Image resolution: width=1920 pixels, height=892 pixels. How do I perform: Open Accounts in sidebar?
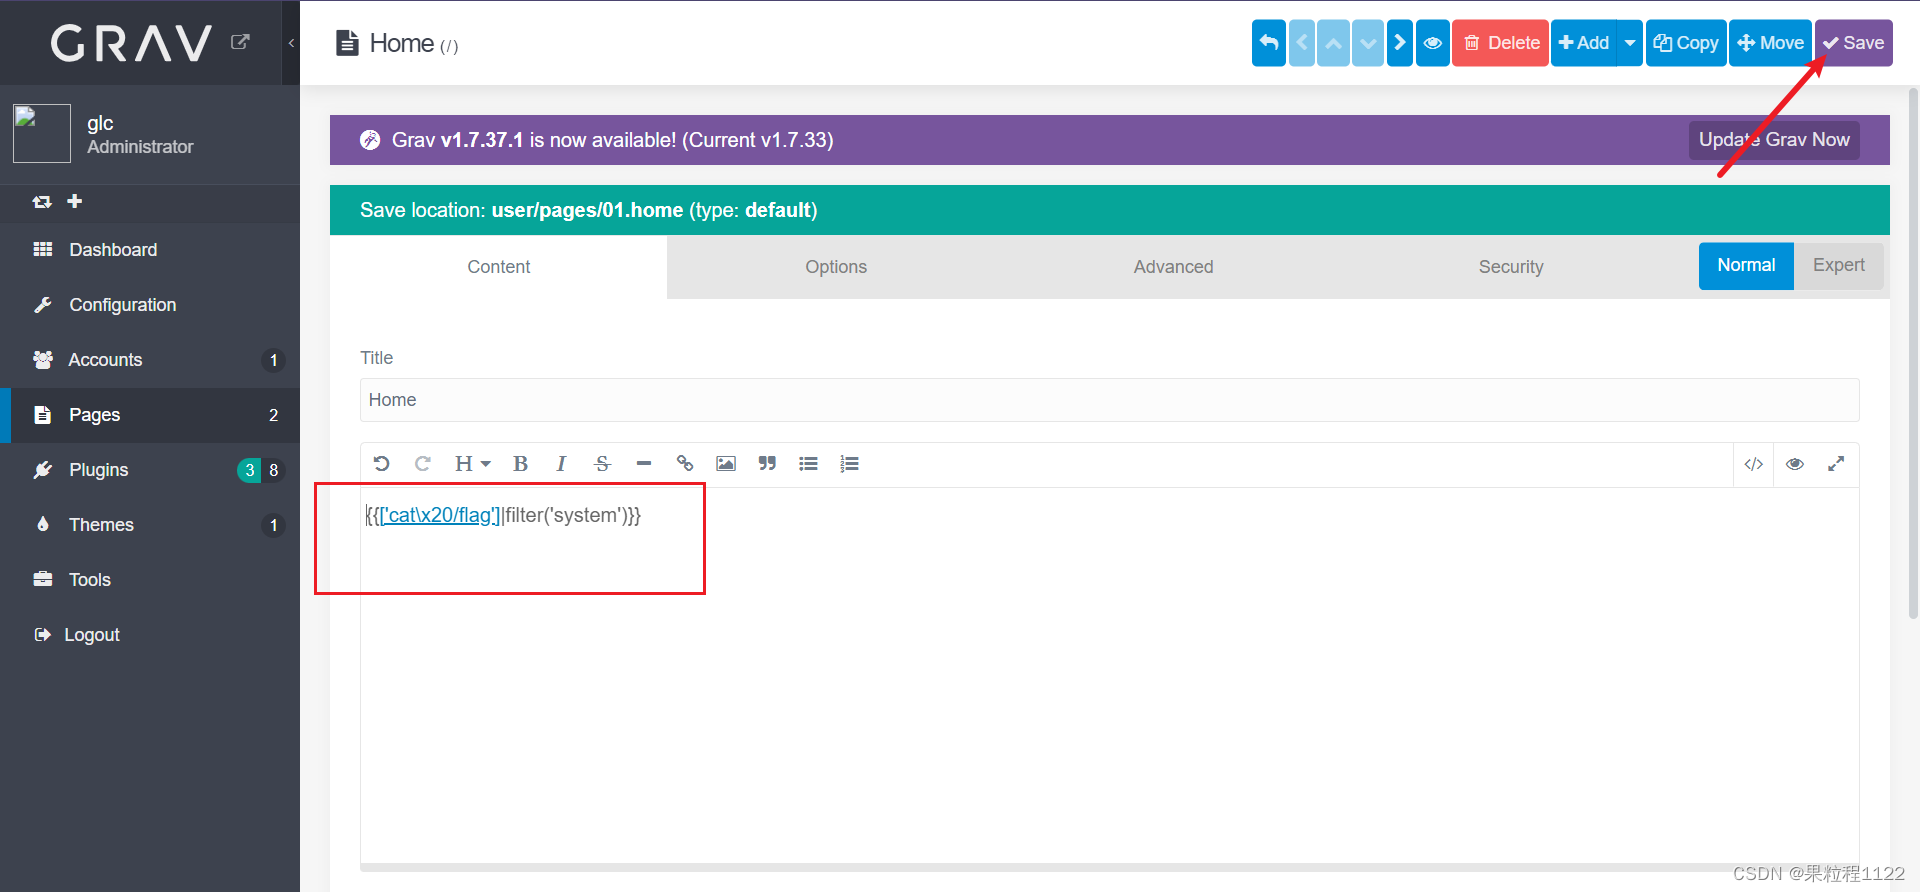click(150, 360)
